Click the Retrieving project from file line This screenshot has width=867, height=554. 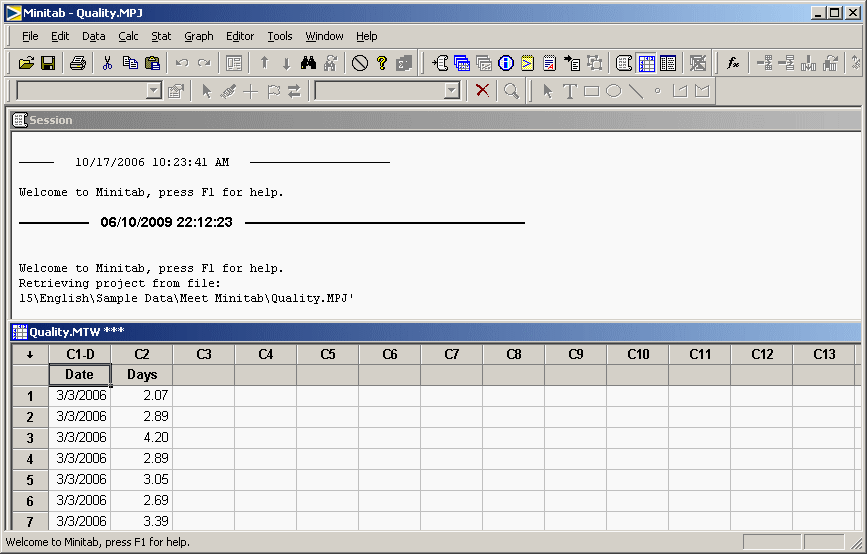tap(119, 283)
